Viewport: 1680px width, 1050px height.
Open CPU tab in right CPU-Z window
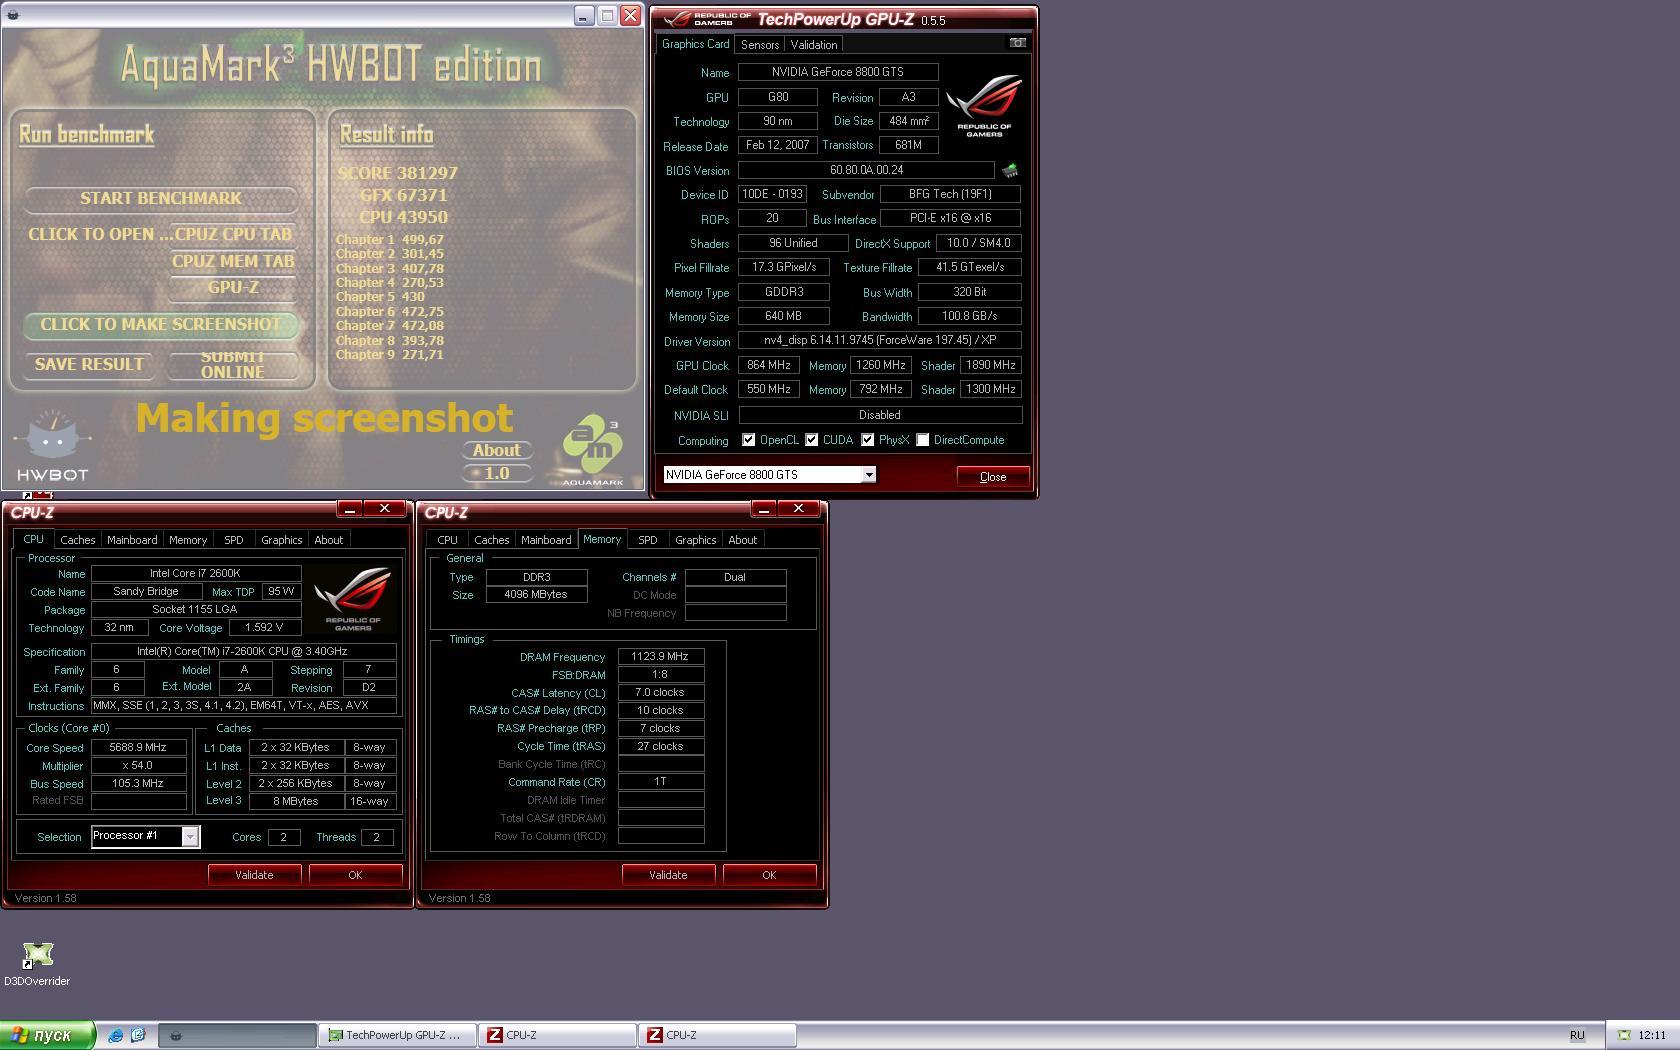coord(447,540)
